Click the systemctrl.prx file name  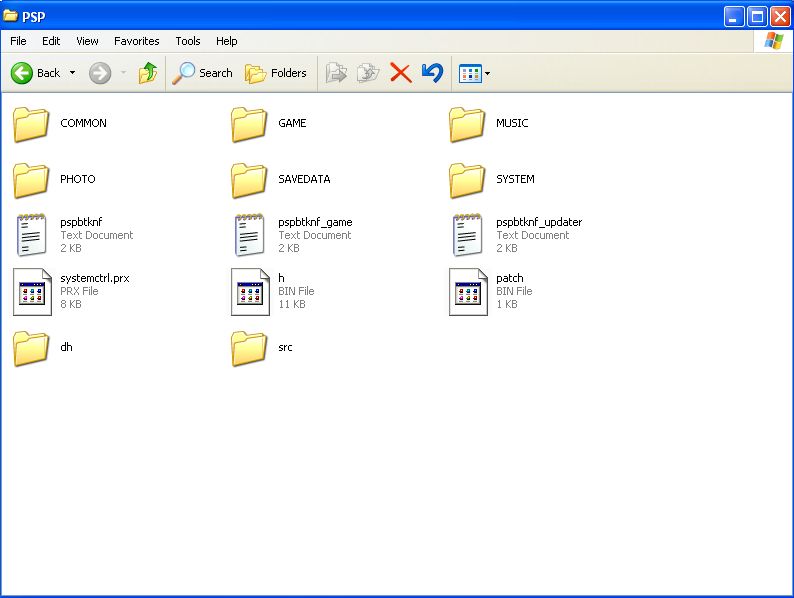95,278
